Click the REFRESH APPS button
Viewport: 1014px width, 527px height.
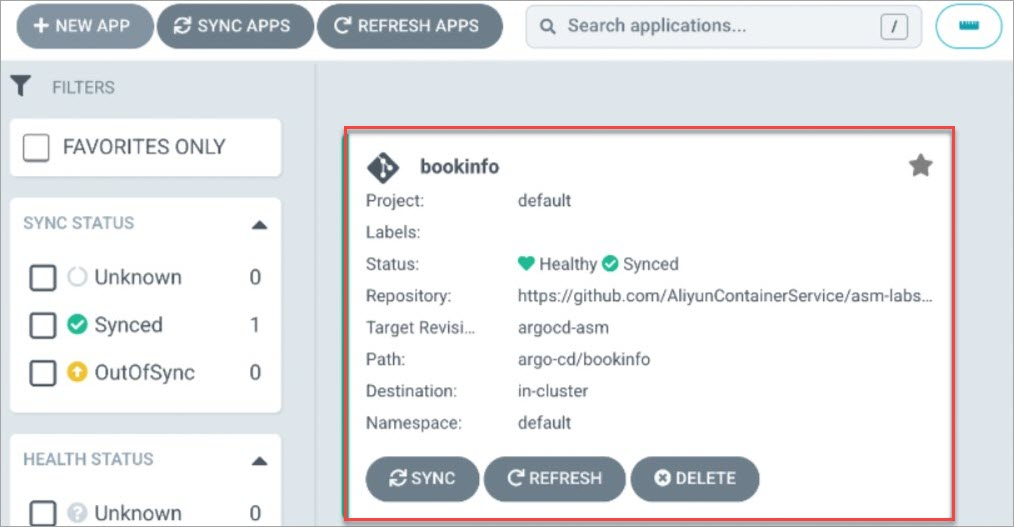pyautogui.click(x=409, y=26)
